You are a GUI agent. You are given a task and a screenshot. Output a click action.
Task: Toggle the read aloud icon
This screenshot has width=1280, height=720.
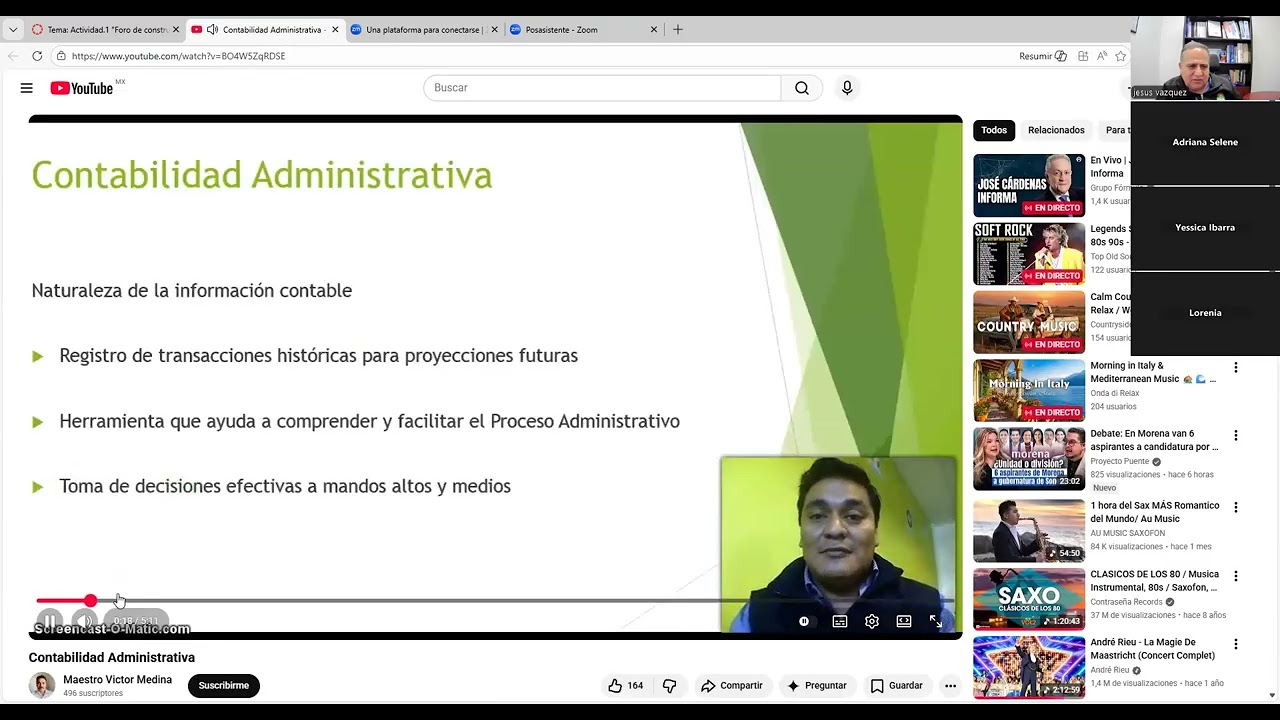pyautogui.click(x=1101, y=56)
